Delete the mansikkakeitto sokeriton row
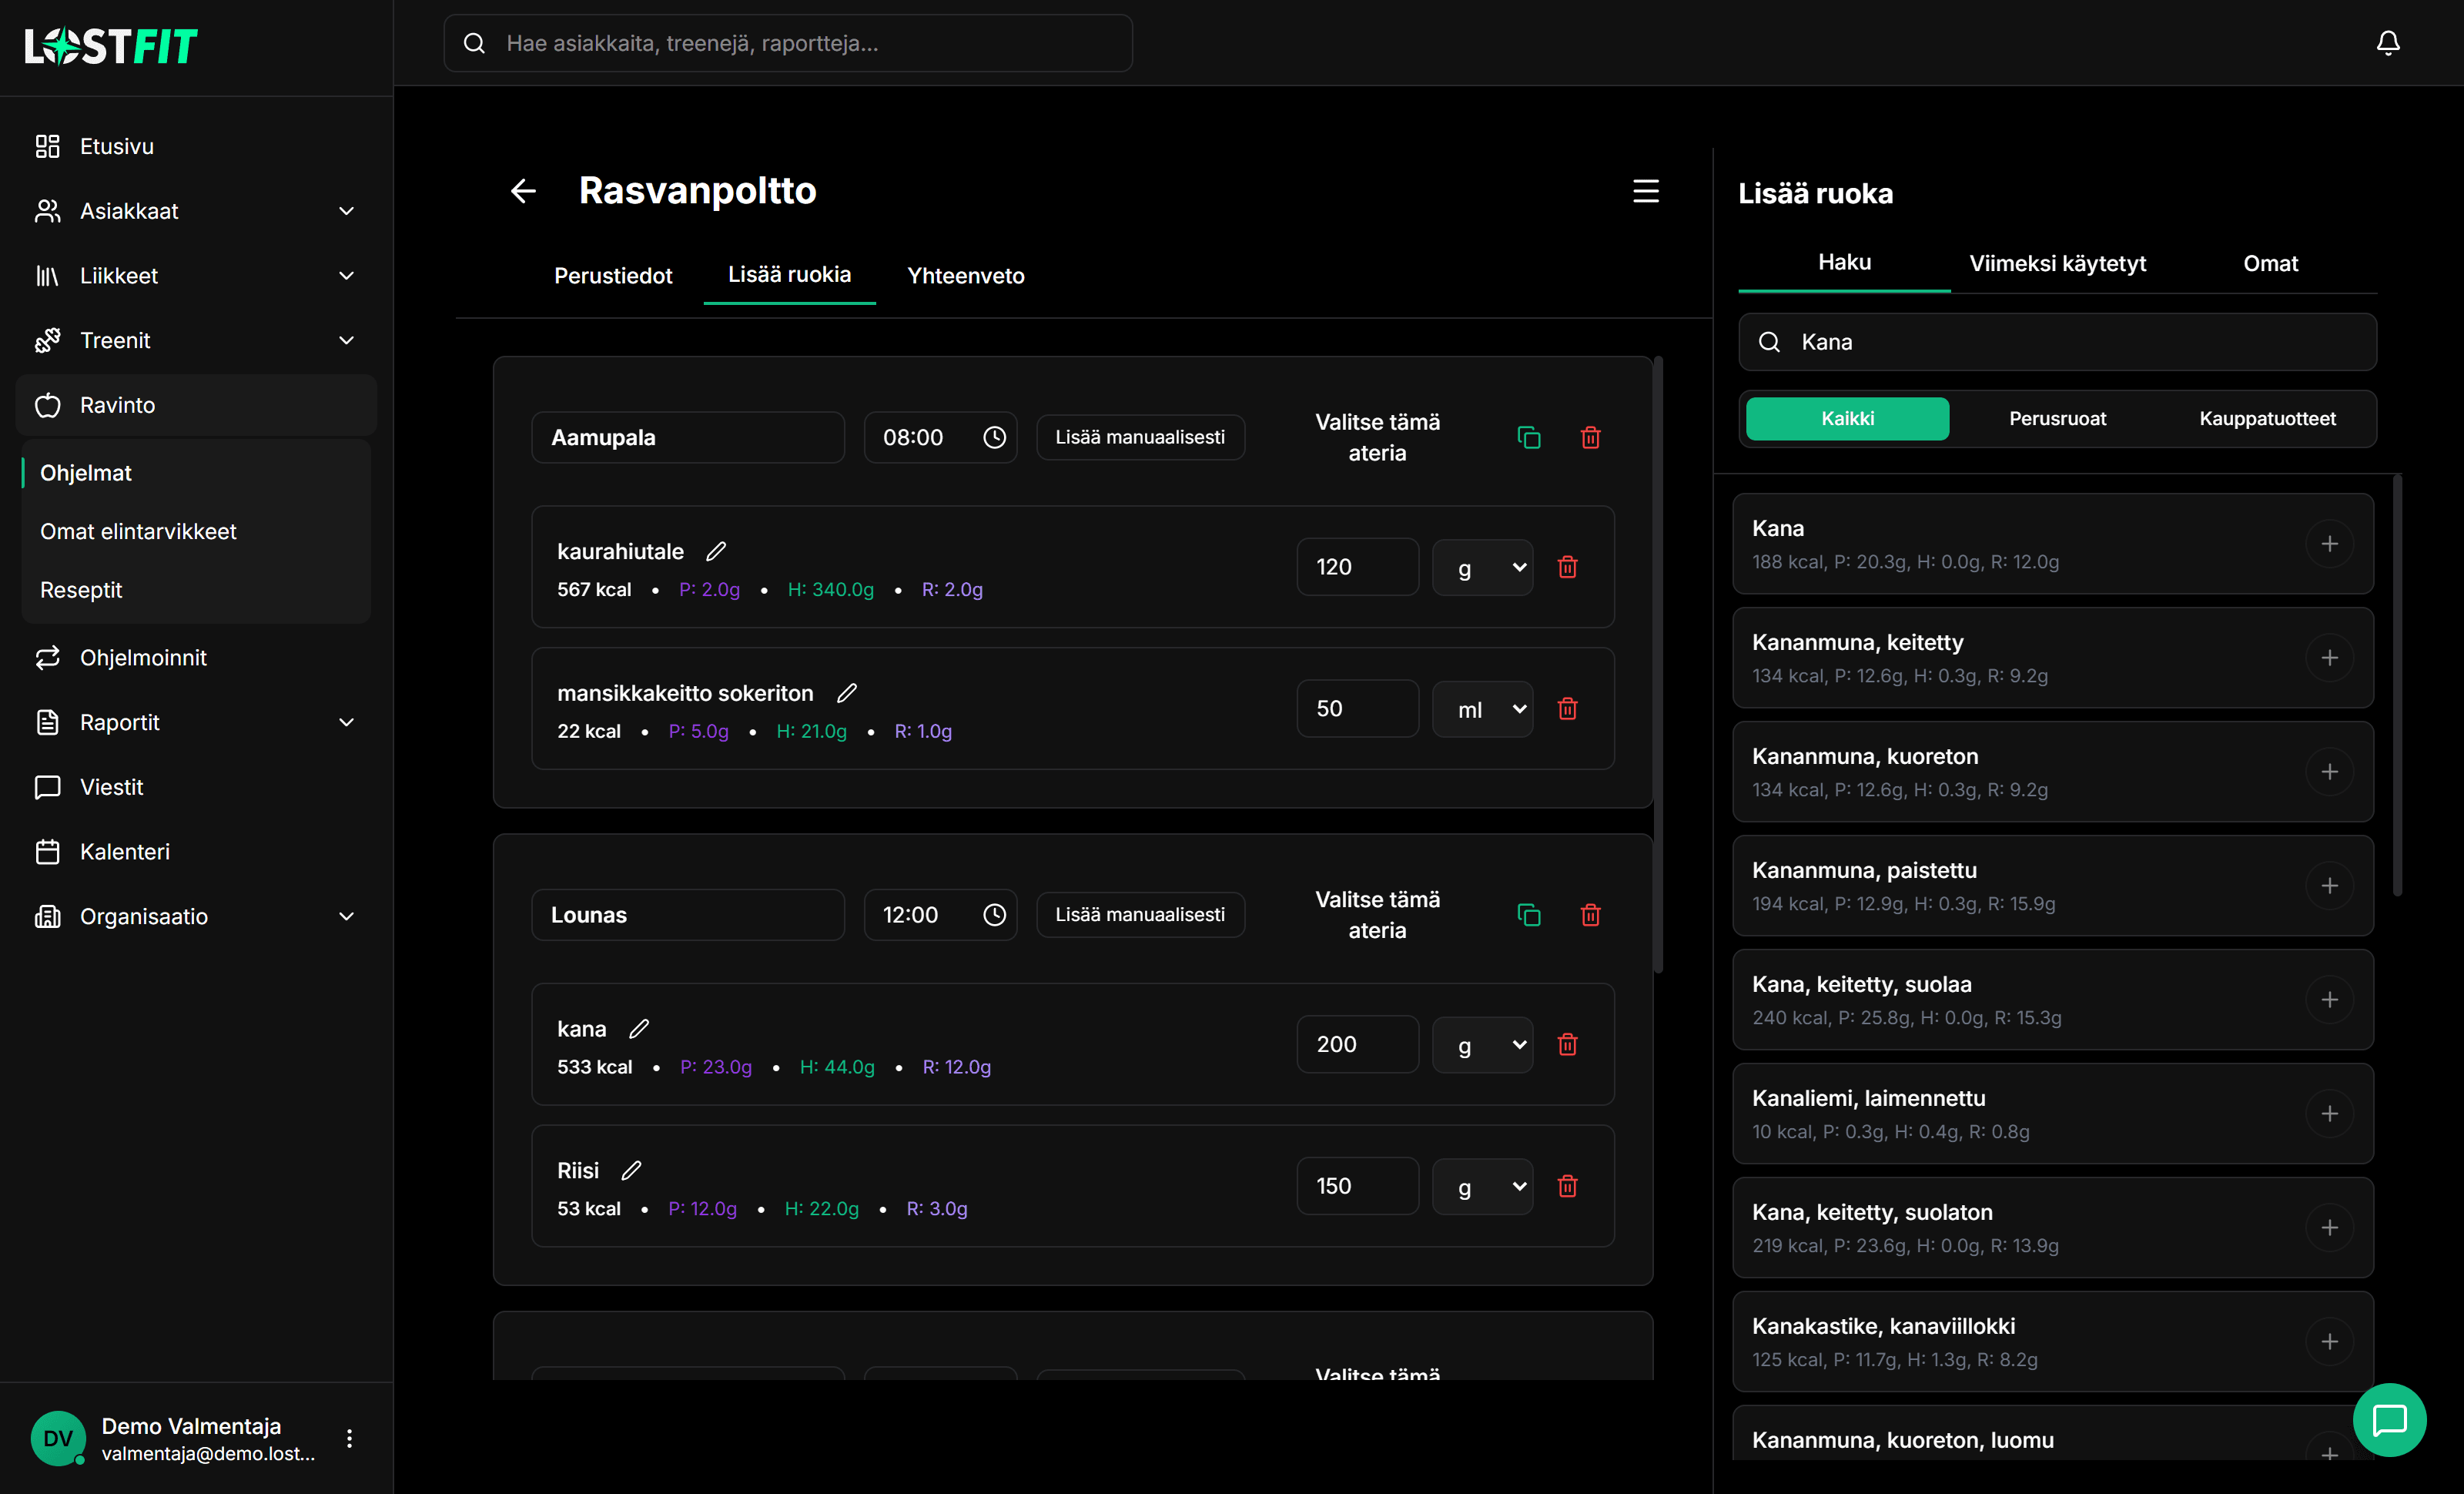 click(x=1567, y=709)
